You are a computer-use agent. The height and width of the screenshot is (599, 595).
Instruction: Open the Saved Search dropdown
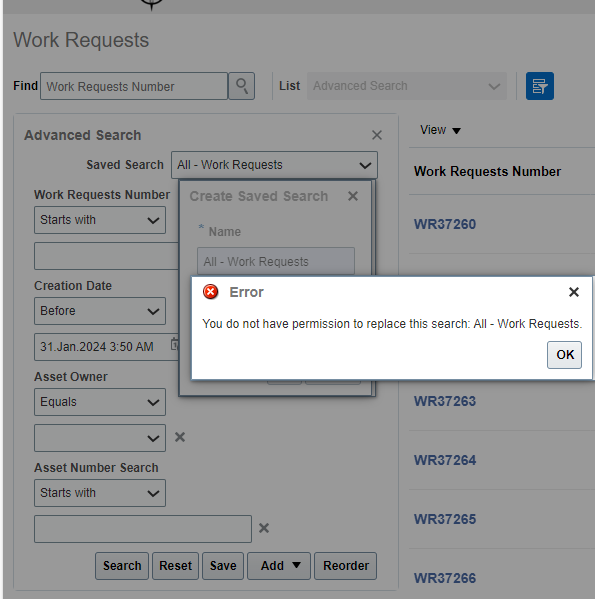[x=274, y=165]
